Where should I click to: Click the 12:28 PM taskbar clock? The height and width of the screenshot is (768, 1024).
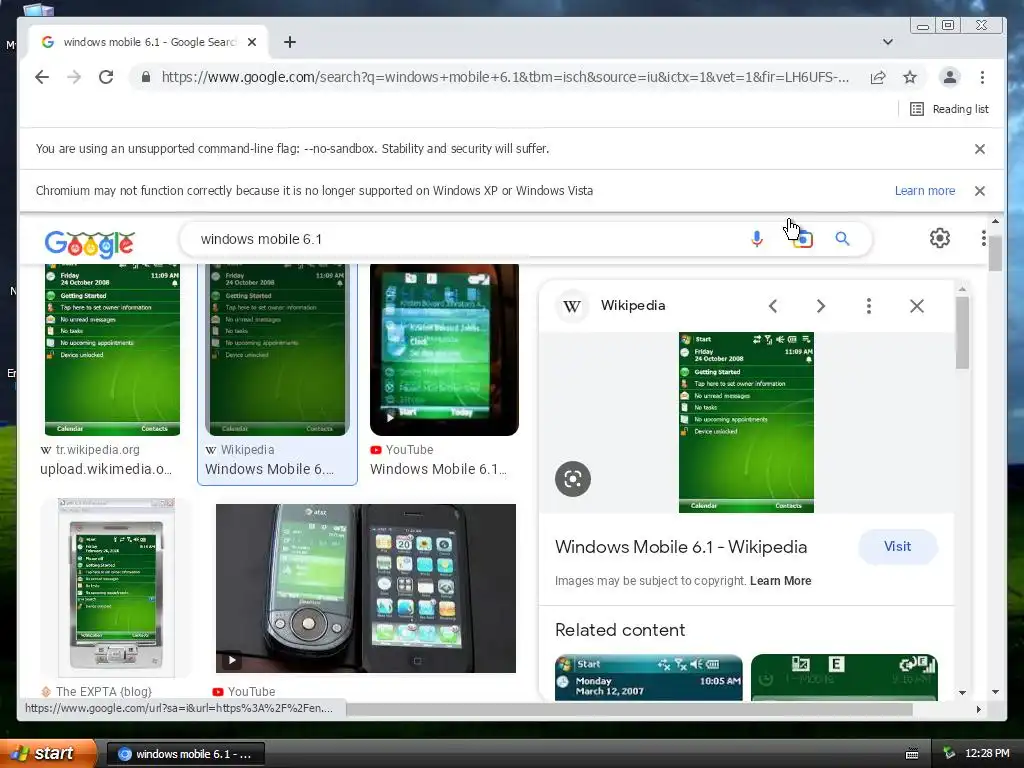tap(987, 753)
